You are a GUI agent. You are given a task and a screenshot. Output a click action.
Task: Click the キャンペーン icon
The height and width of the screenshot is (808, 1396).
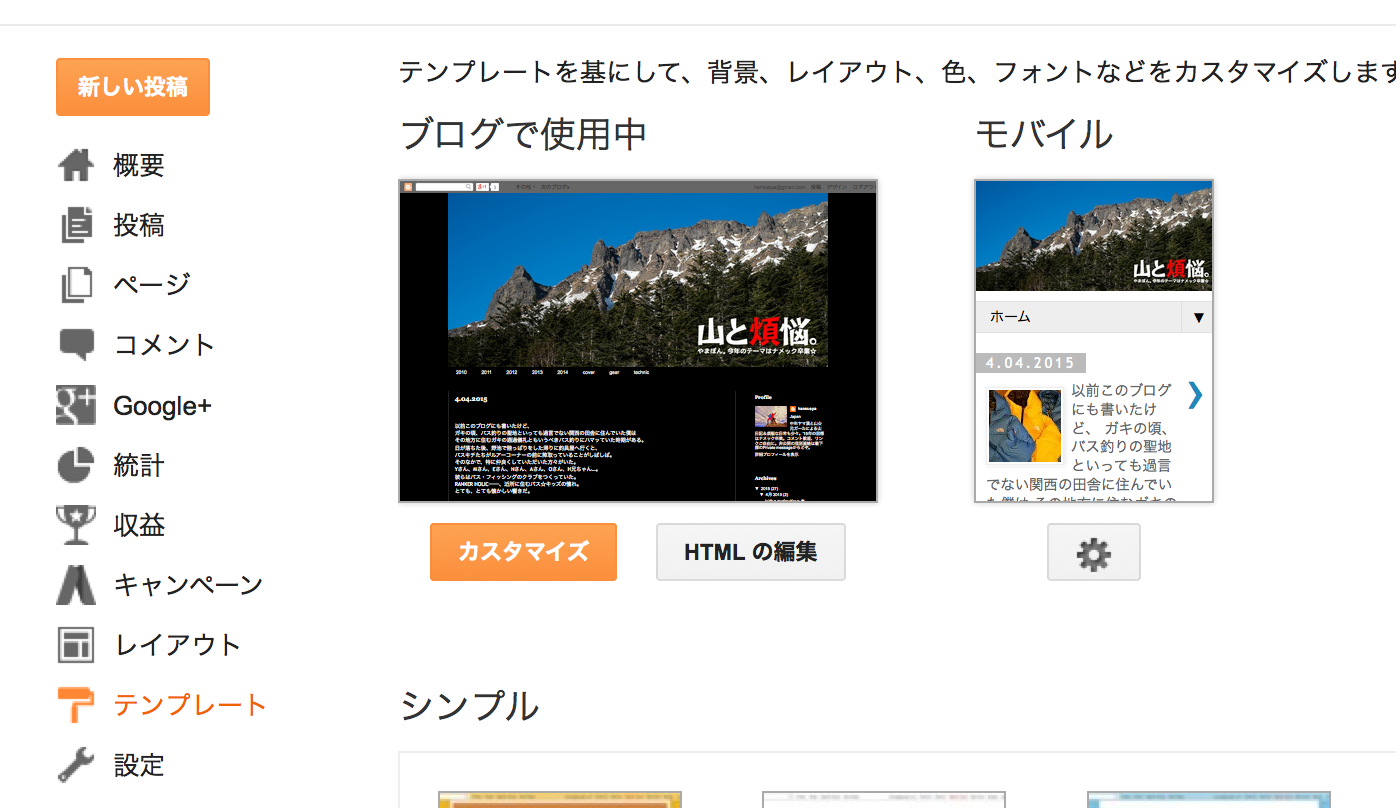click(77, 585)
